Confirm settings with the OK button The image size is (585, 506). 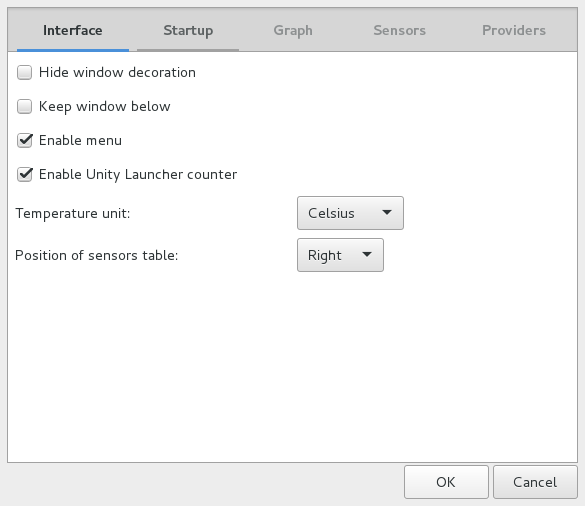tap(446, 482)
